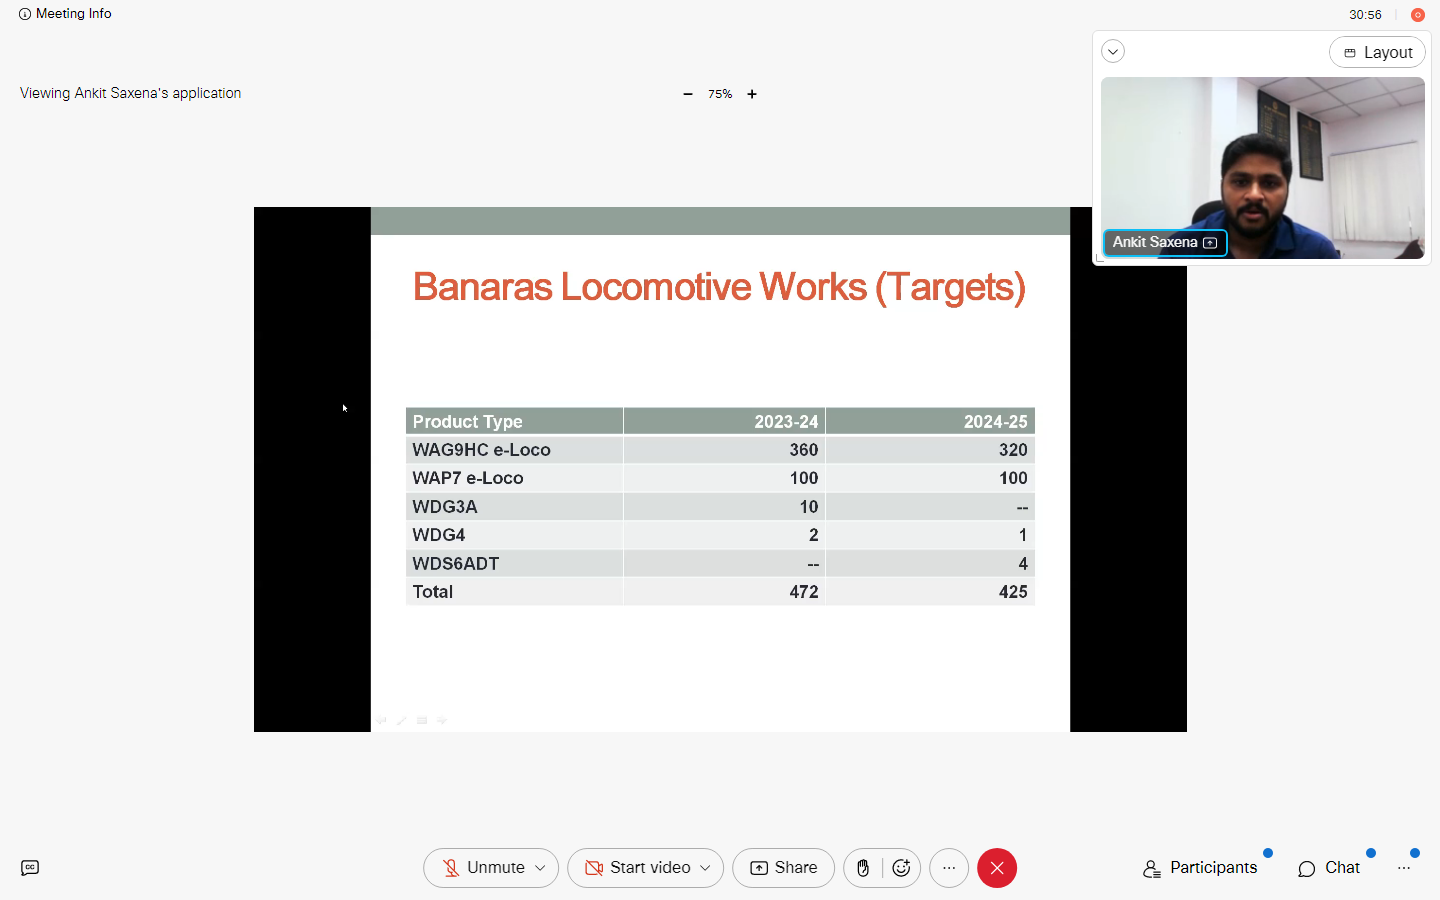Select the WDS6ADT row label
1440x900 pixels.
click(x=456, y=564)
